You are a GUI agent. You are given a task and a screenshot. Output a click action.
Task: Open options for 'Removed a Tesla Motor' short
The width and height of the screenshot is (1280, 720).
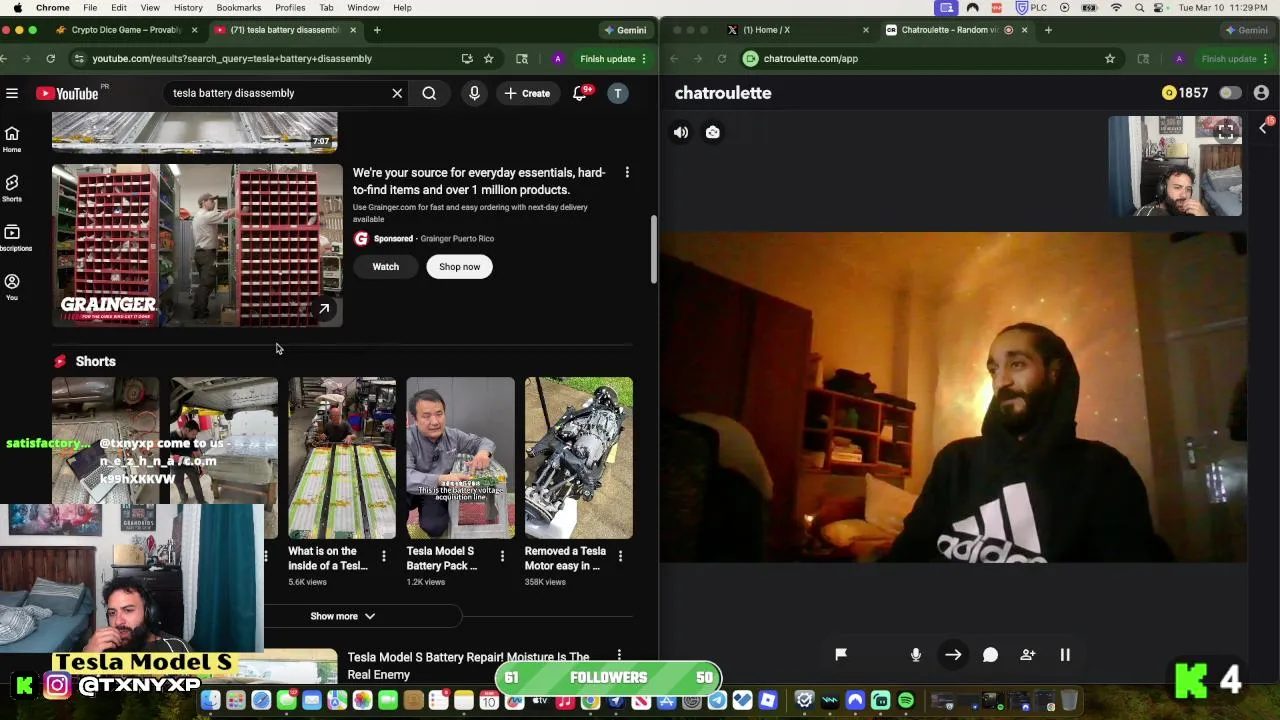(x=620, y=556)
